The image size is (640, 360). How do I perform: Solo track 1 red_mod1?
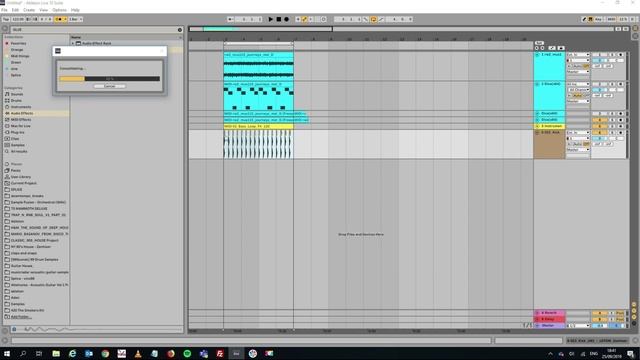pyautogui.click(x=612, y=55)
